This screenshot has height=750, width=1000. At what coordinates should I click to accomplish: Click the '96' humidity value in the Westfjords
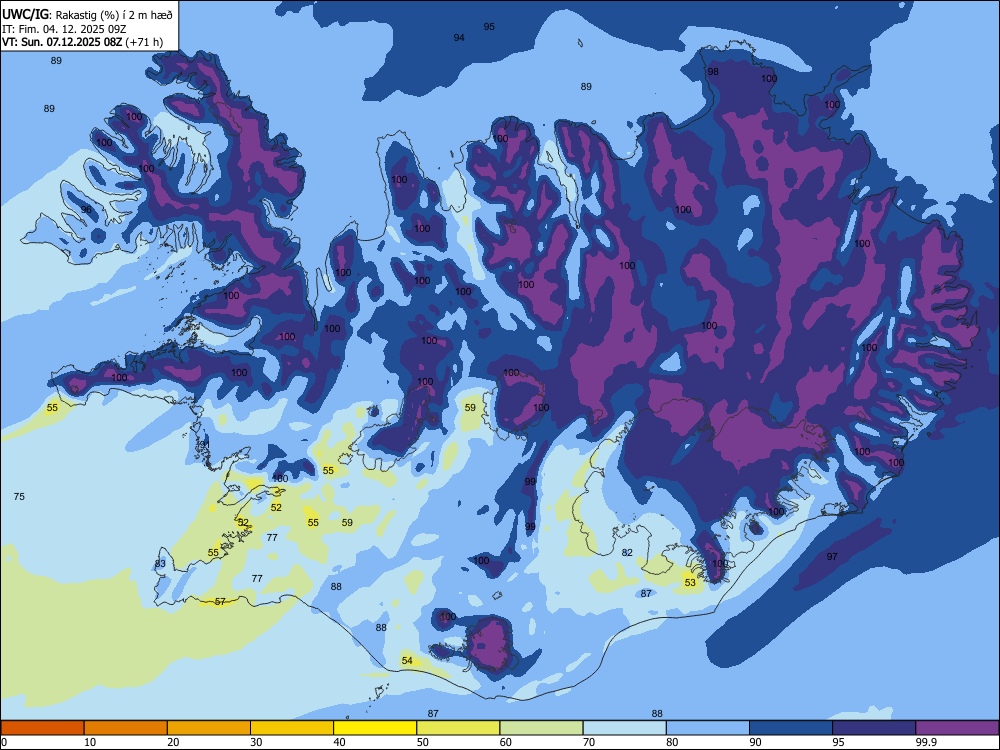tap(86, 209)
